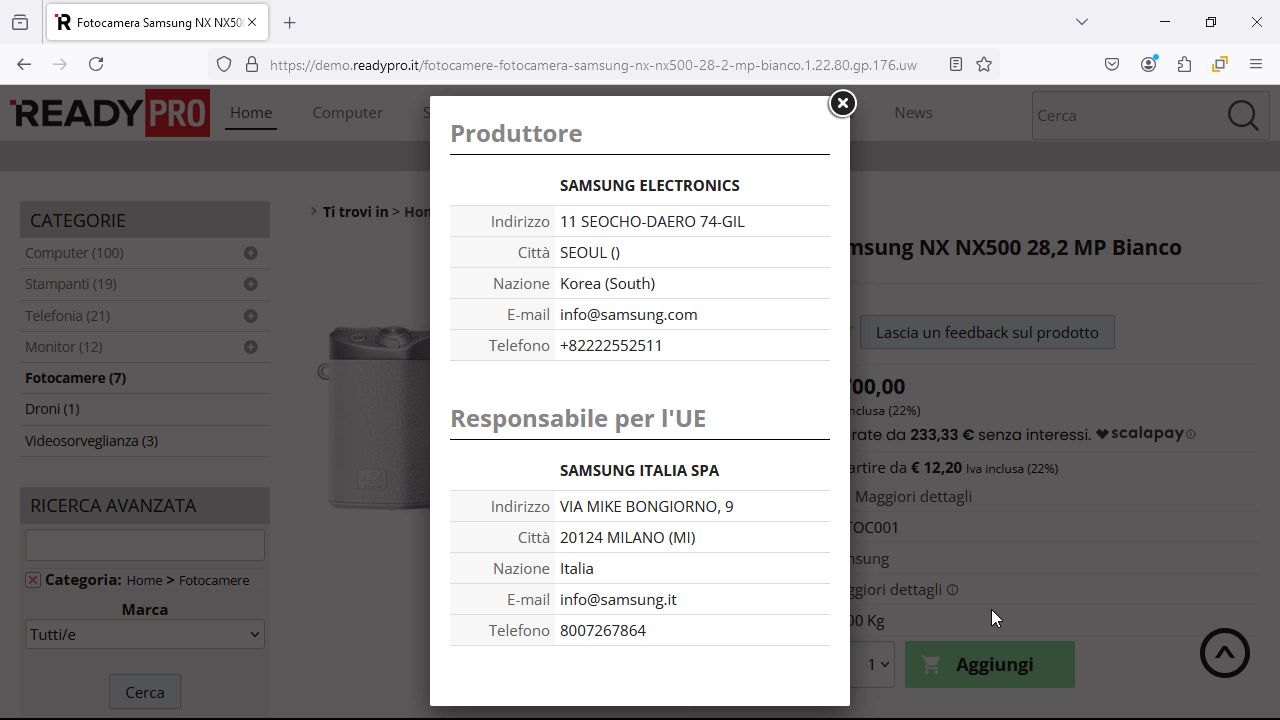Click the Home breadcrumb in Categoria filter
The width and height of the screenshot is (1280, 720).
[144, 580]
